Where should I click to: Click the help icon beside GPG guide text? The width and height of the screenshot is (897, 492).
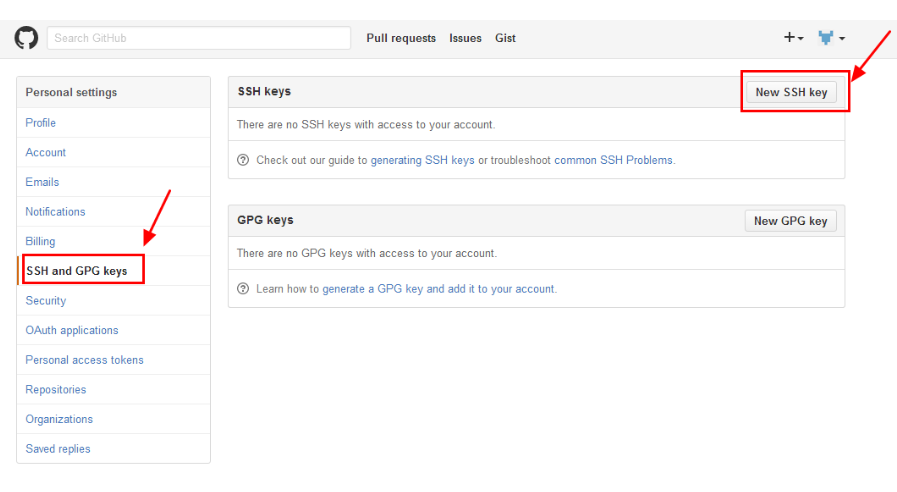click(243, 289)
